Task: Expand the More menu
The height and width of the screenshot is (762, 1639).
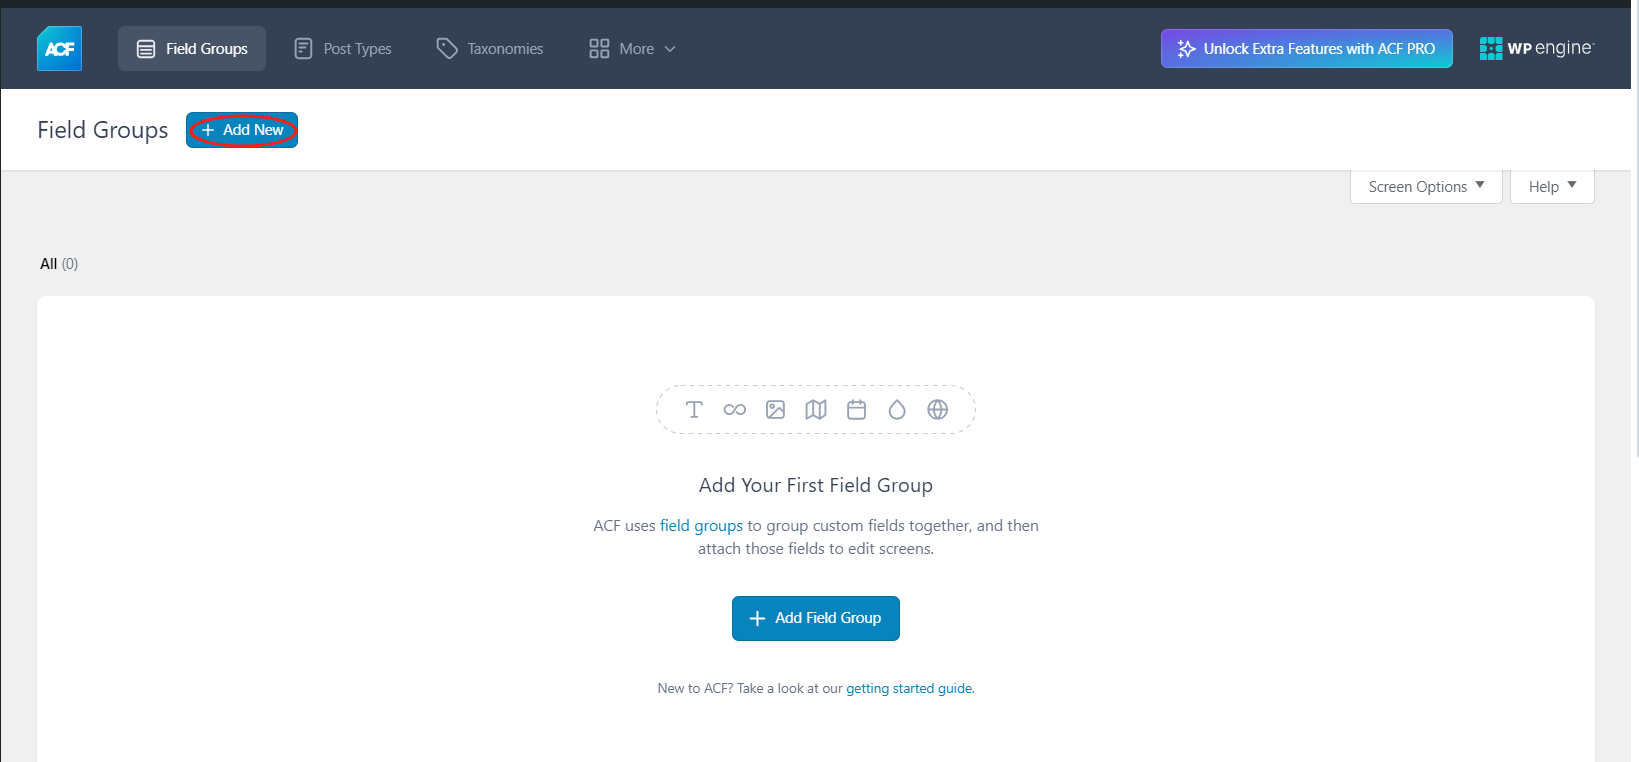Action: pyautogui.click(x=632, y=48)
